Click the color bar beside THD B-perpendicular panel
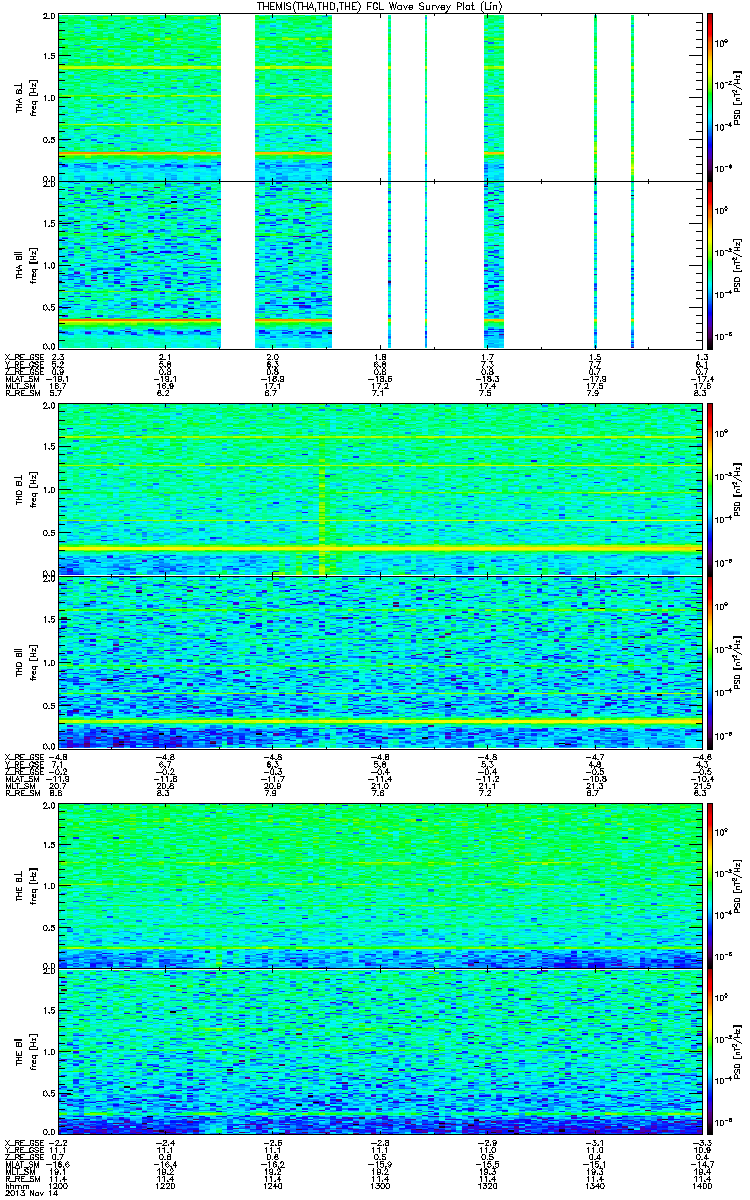 (x=710, y=489)
